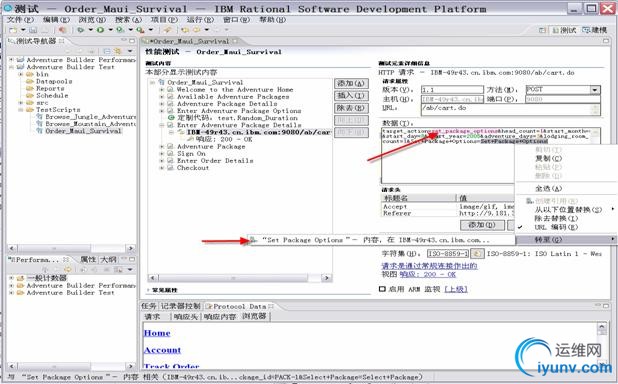Screen dimensions: 618x384
Task: Click the 插入(I) button
Action: tap(351, 96)
